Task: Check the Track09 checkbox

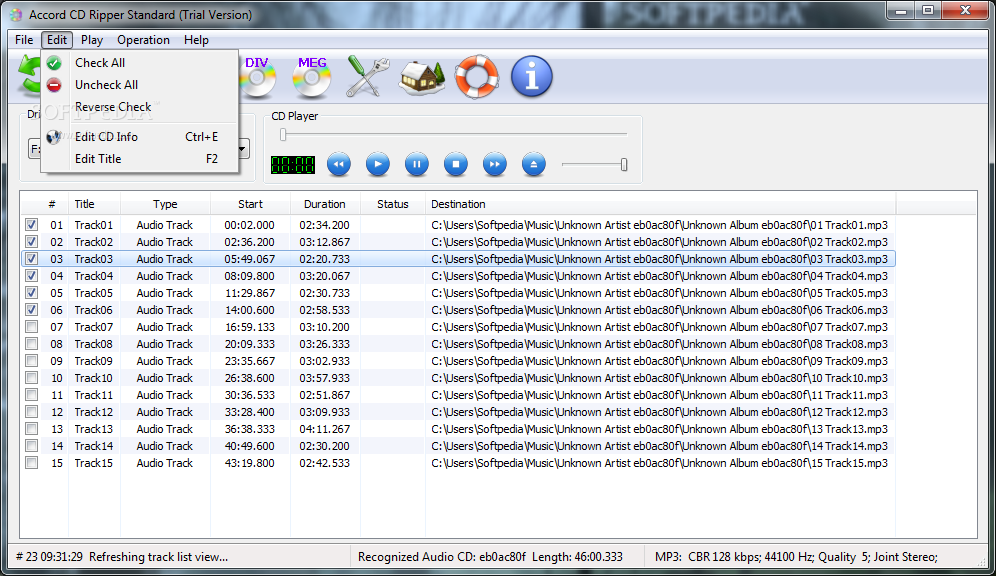Action: coord(31,361)
